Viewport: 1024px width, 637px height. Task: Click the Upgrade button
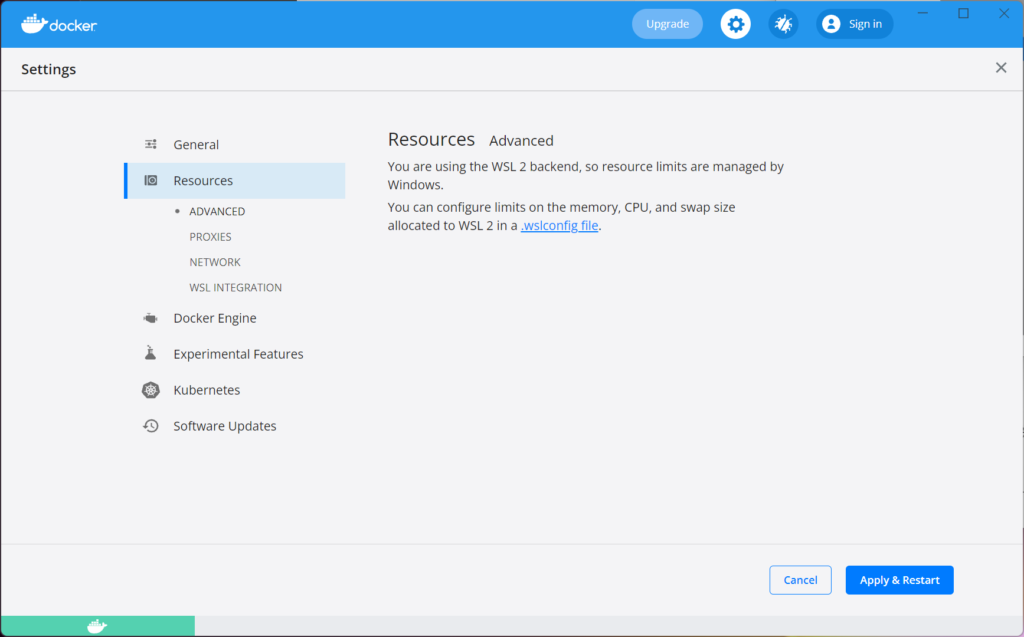coord(667,24)
